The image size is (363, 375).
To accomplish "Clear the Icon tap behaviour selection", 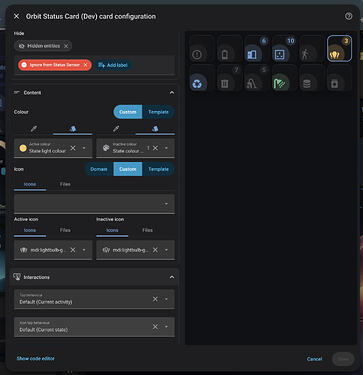I will [155, 327].
